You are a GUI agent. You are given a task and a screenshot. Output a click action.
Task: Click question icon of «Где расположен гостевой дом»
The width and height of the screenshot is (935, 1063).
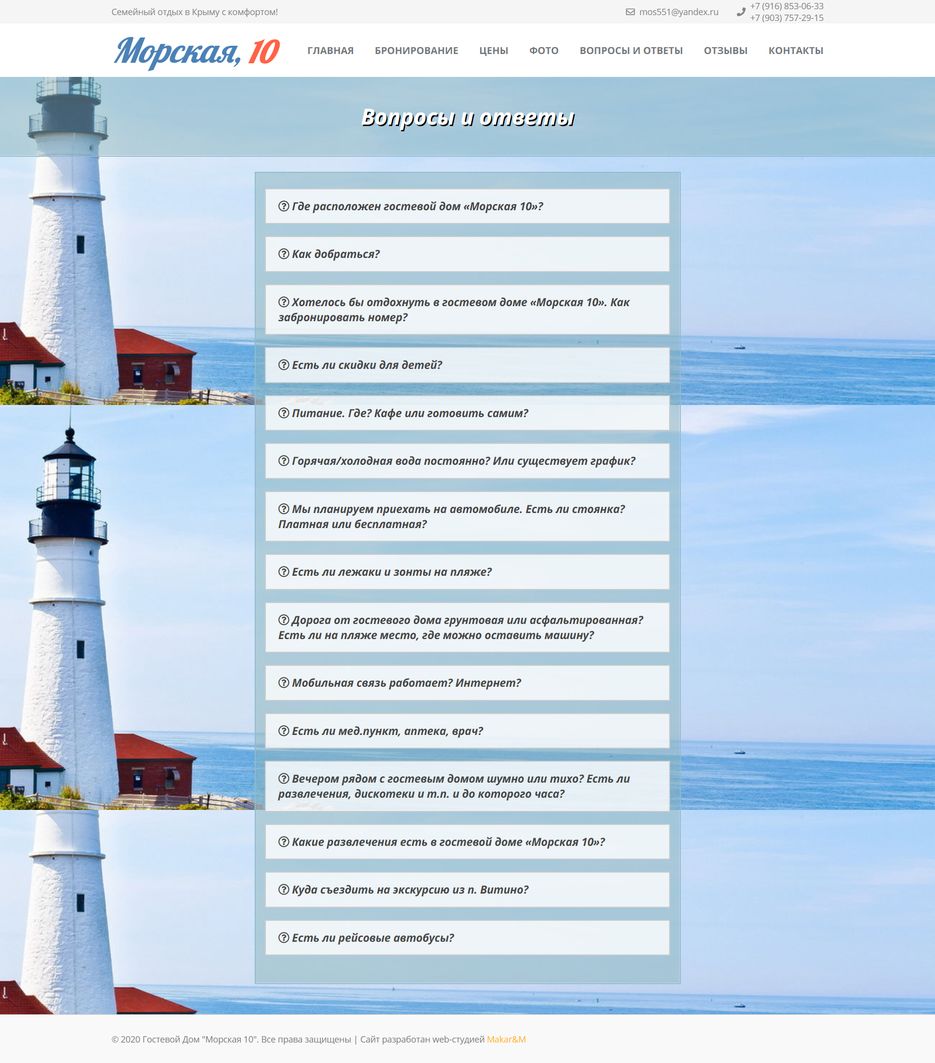[283, 206]
